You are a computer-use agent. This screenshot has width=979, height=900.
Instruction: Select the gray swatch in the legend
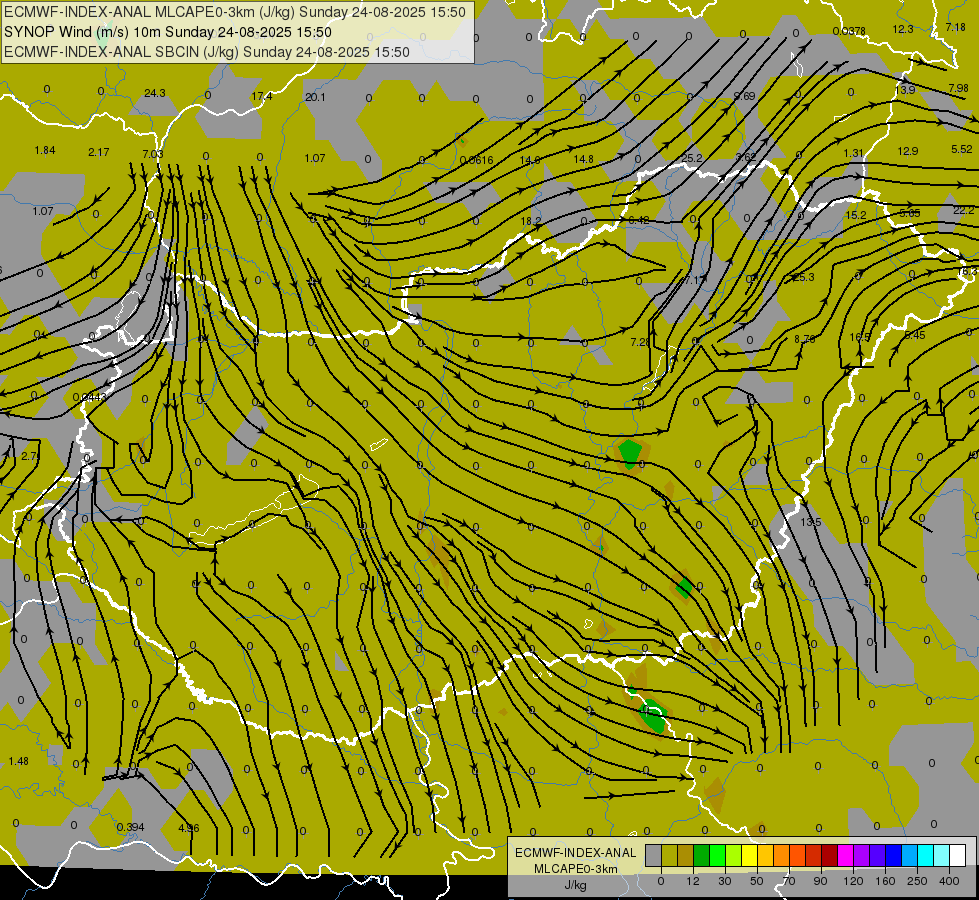coord(653,856)
